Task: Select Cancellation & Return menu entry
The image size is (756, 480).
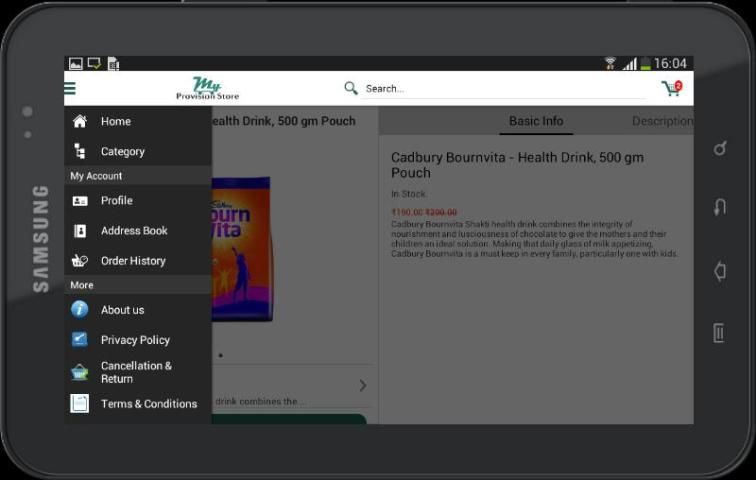Action: pyautogui.click(x=136, y=372)
